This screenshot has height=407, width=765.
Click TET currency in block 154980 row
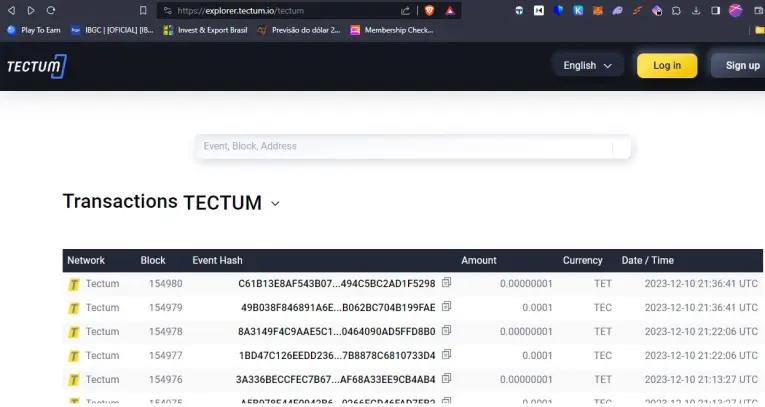click(603, 284)
